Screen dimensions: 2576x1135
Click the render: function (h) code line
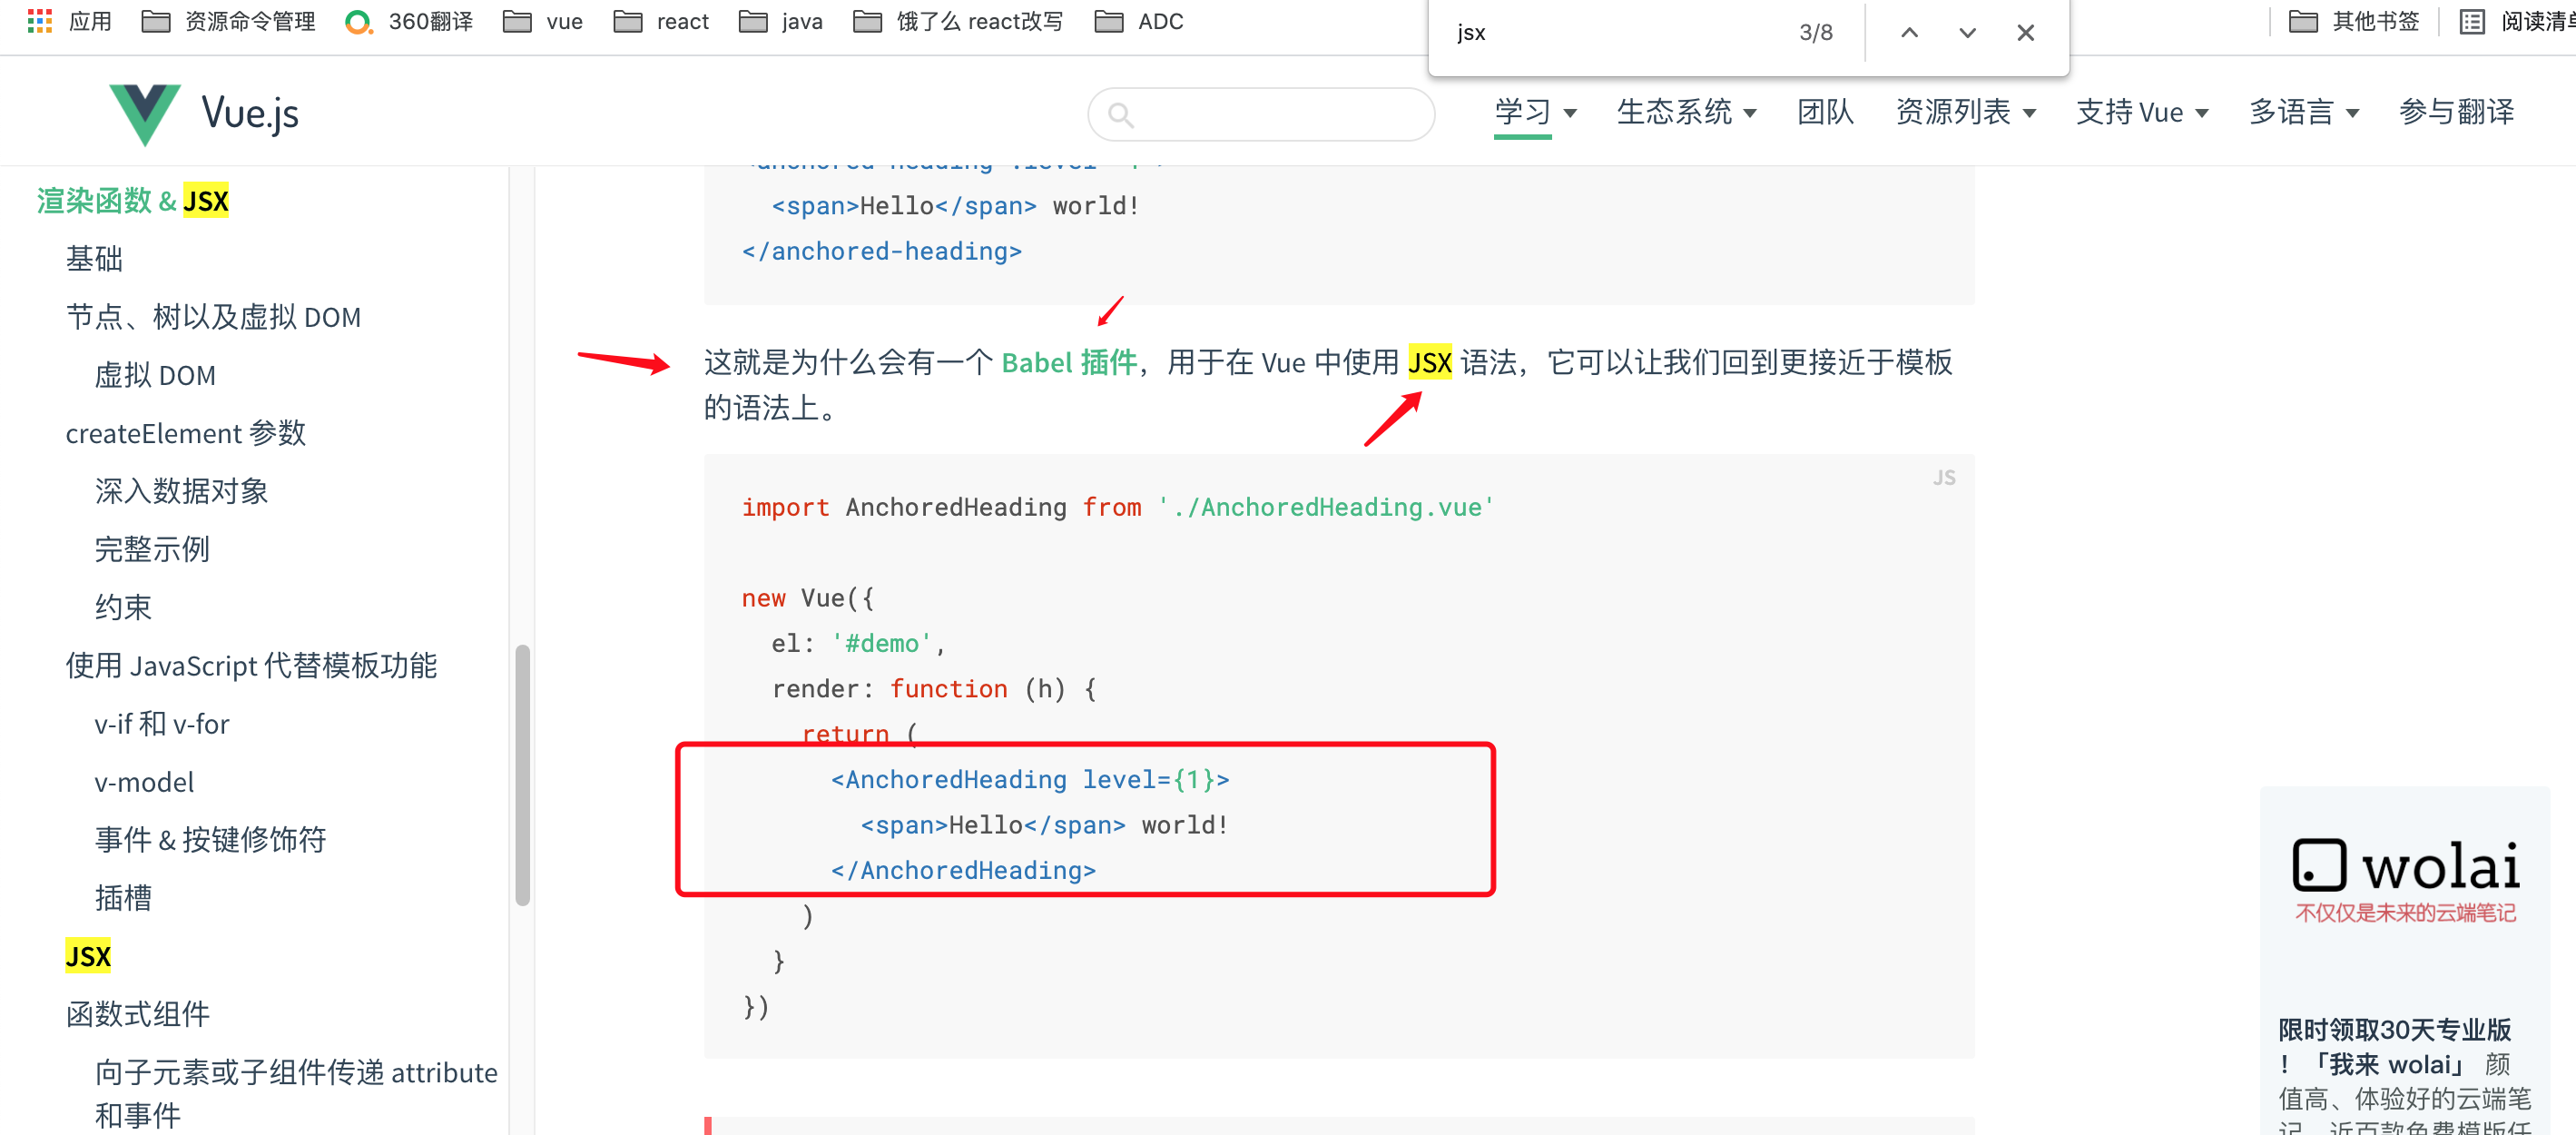pos(934,688)
